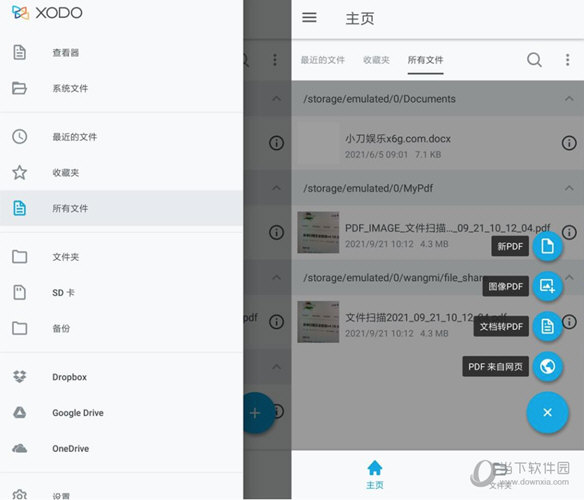Tap the PDF from webpage globe button
This screenshot has width=584, height=500.
coord(547,367)
